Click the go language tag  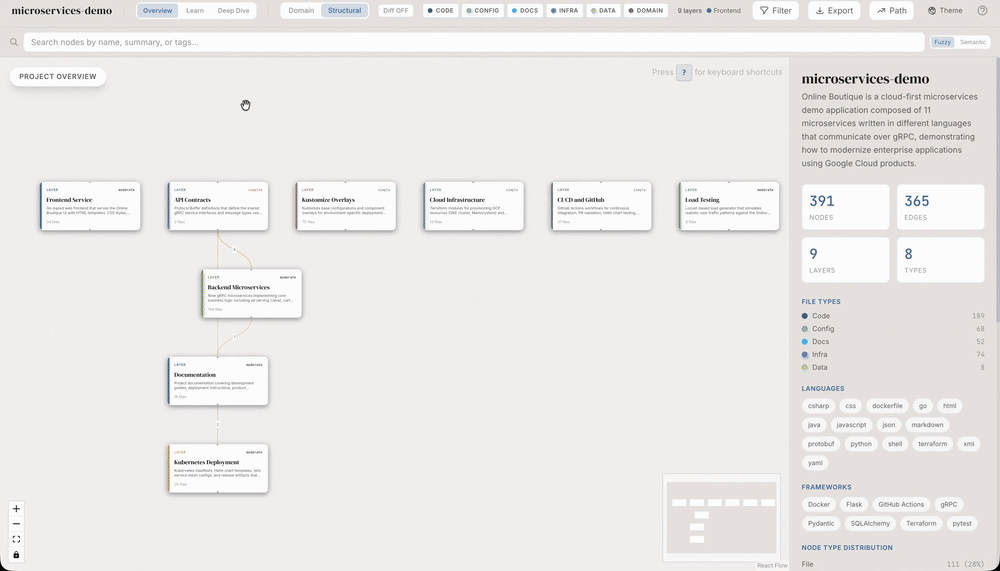923,406
